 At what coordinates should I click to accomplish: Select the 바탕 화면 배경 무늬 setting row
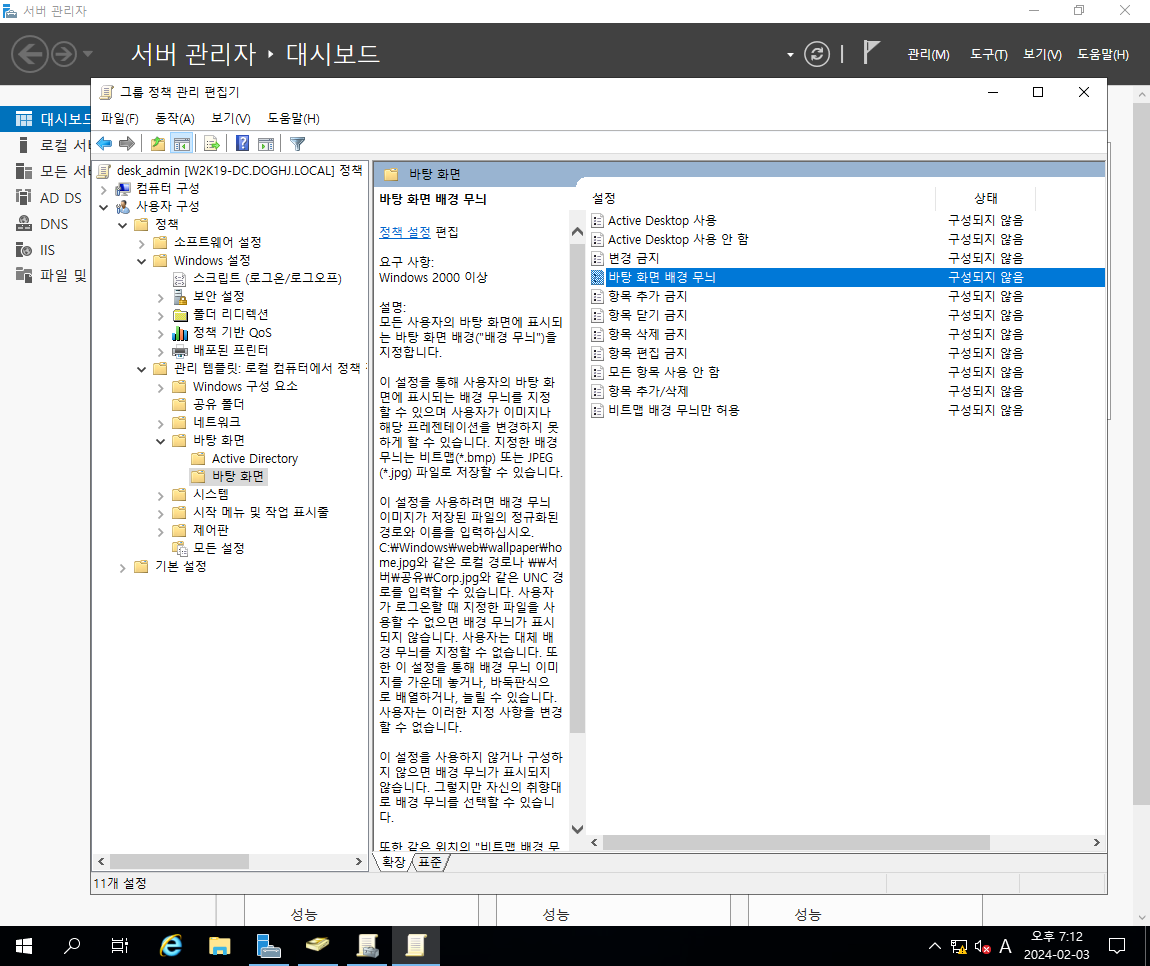(x=847, y=277)
